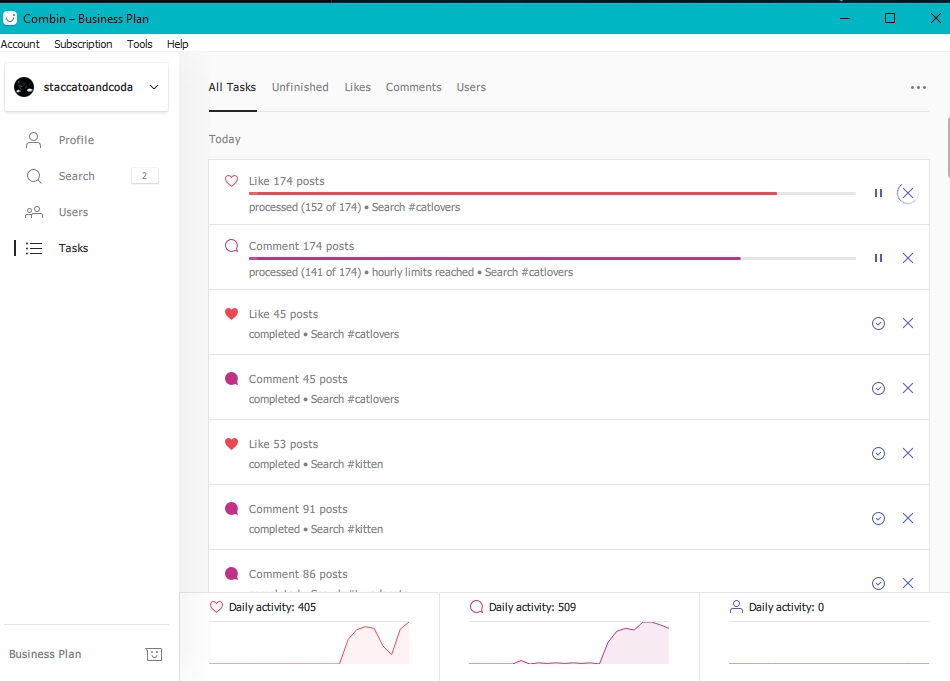This screenshot has width=950, height=681.
Task: Open the three-dots more options menu
Action: (918, 87)
